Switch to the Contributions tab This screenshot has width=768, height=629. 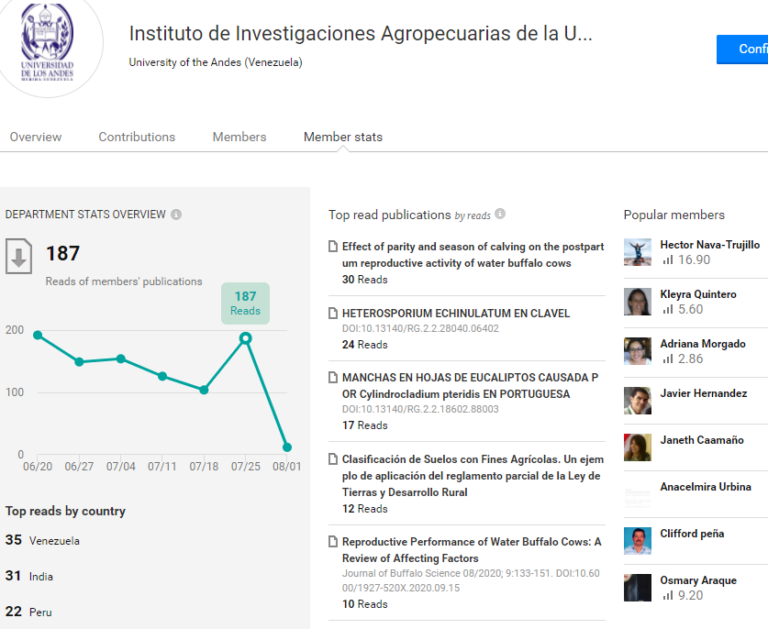(137, 137)
